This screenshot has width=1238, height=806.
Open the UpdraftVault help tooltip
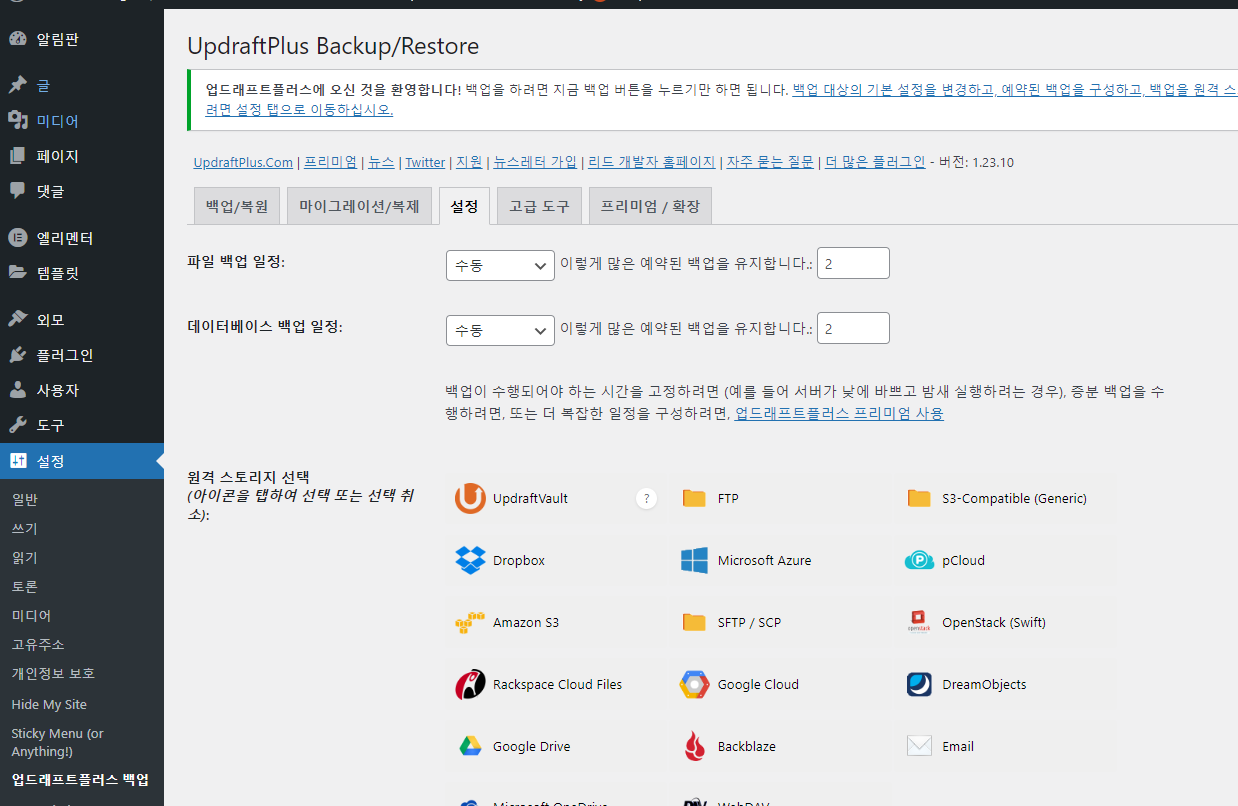point(646,498)
